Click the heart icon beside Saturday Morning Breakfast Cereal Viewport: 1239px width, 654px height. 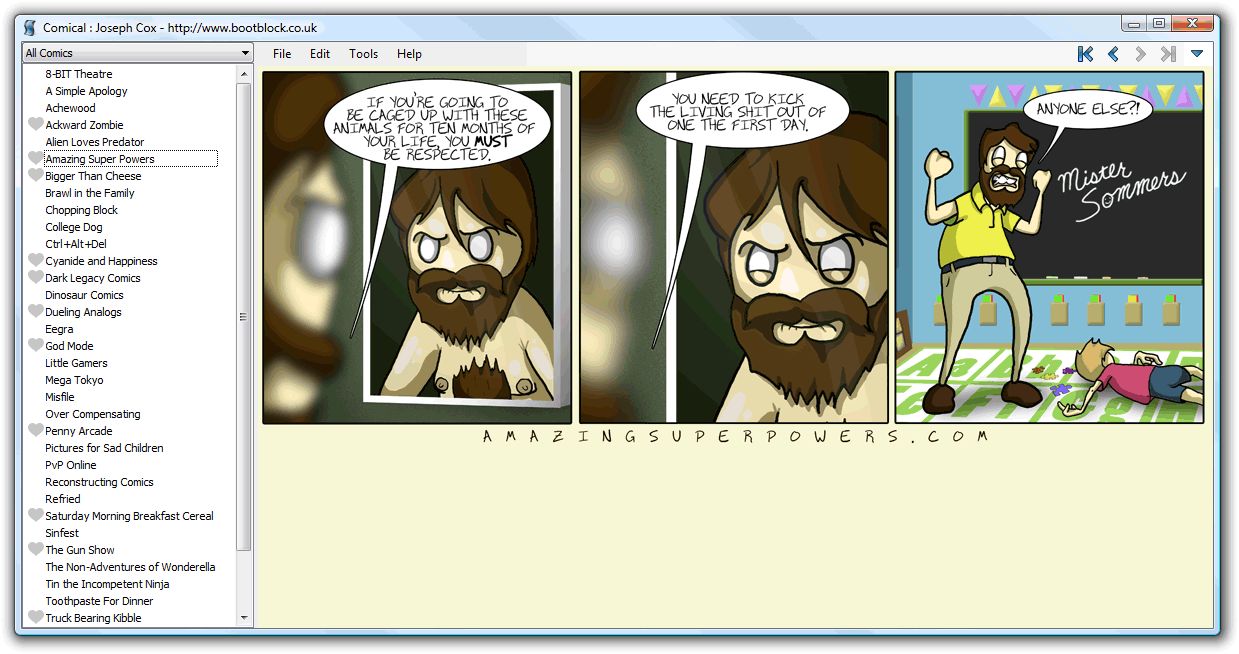(35, 516)
